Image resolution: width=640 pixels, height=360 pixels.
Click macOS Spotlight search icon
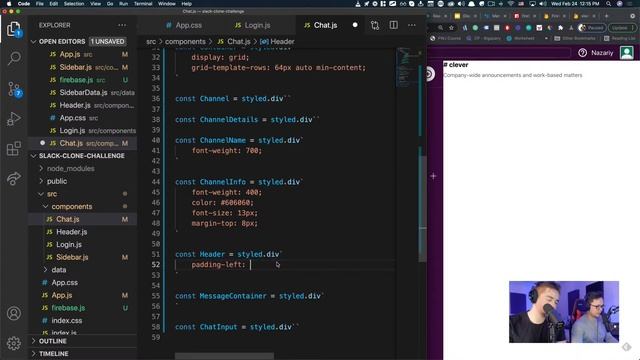[609, 4]
